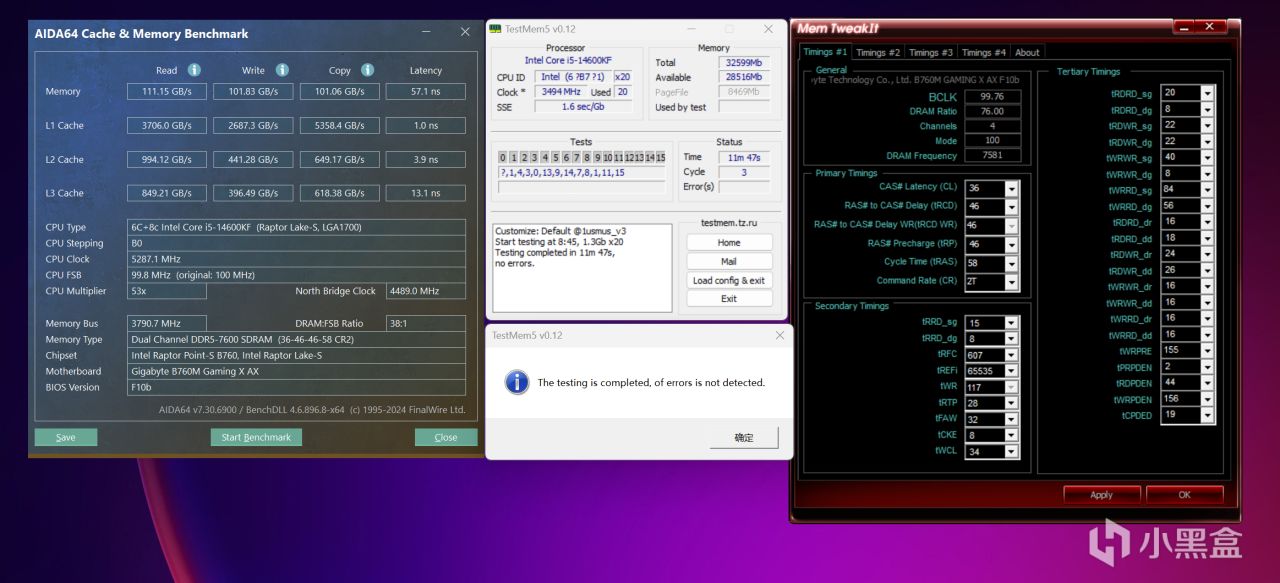
Task: Confirm the dialog with 确定 button
Action: click(x=744, y=437)
